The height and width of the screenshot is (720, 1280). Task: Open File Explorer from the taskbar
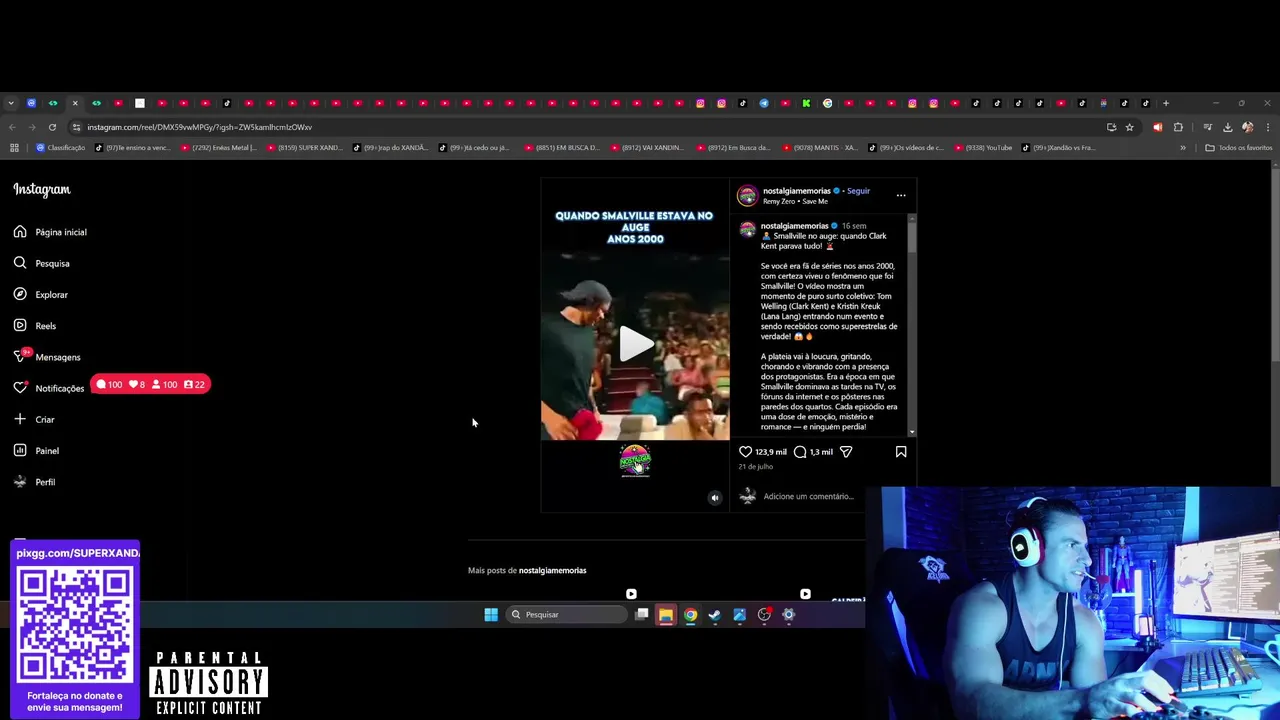click(665, 615)
